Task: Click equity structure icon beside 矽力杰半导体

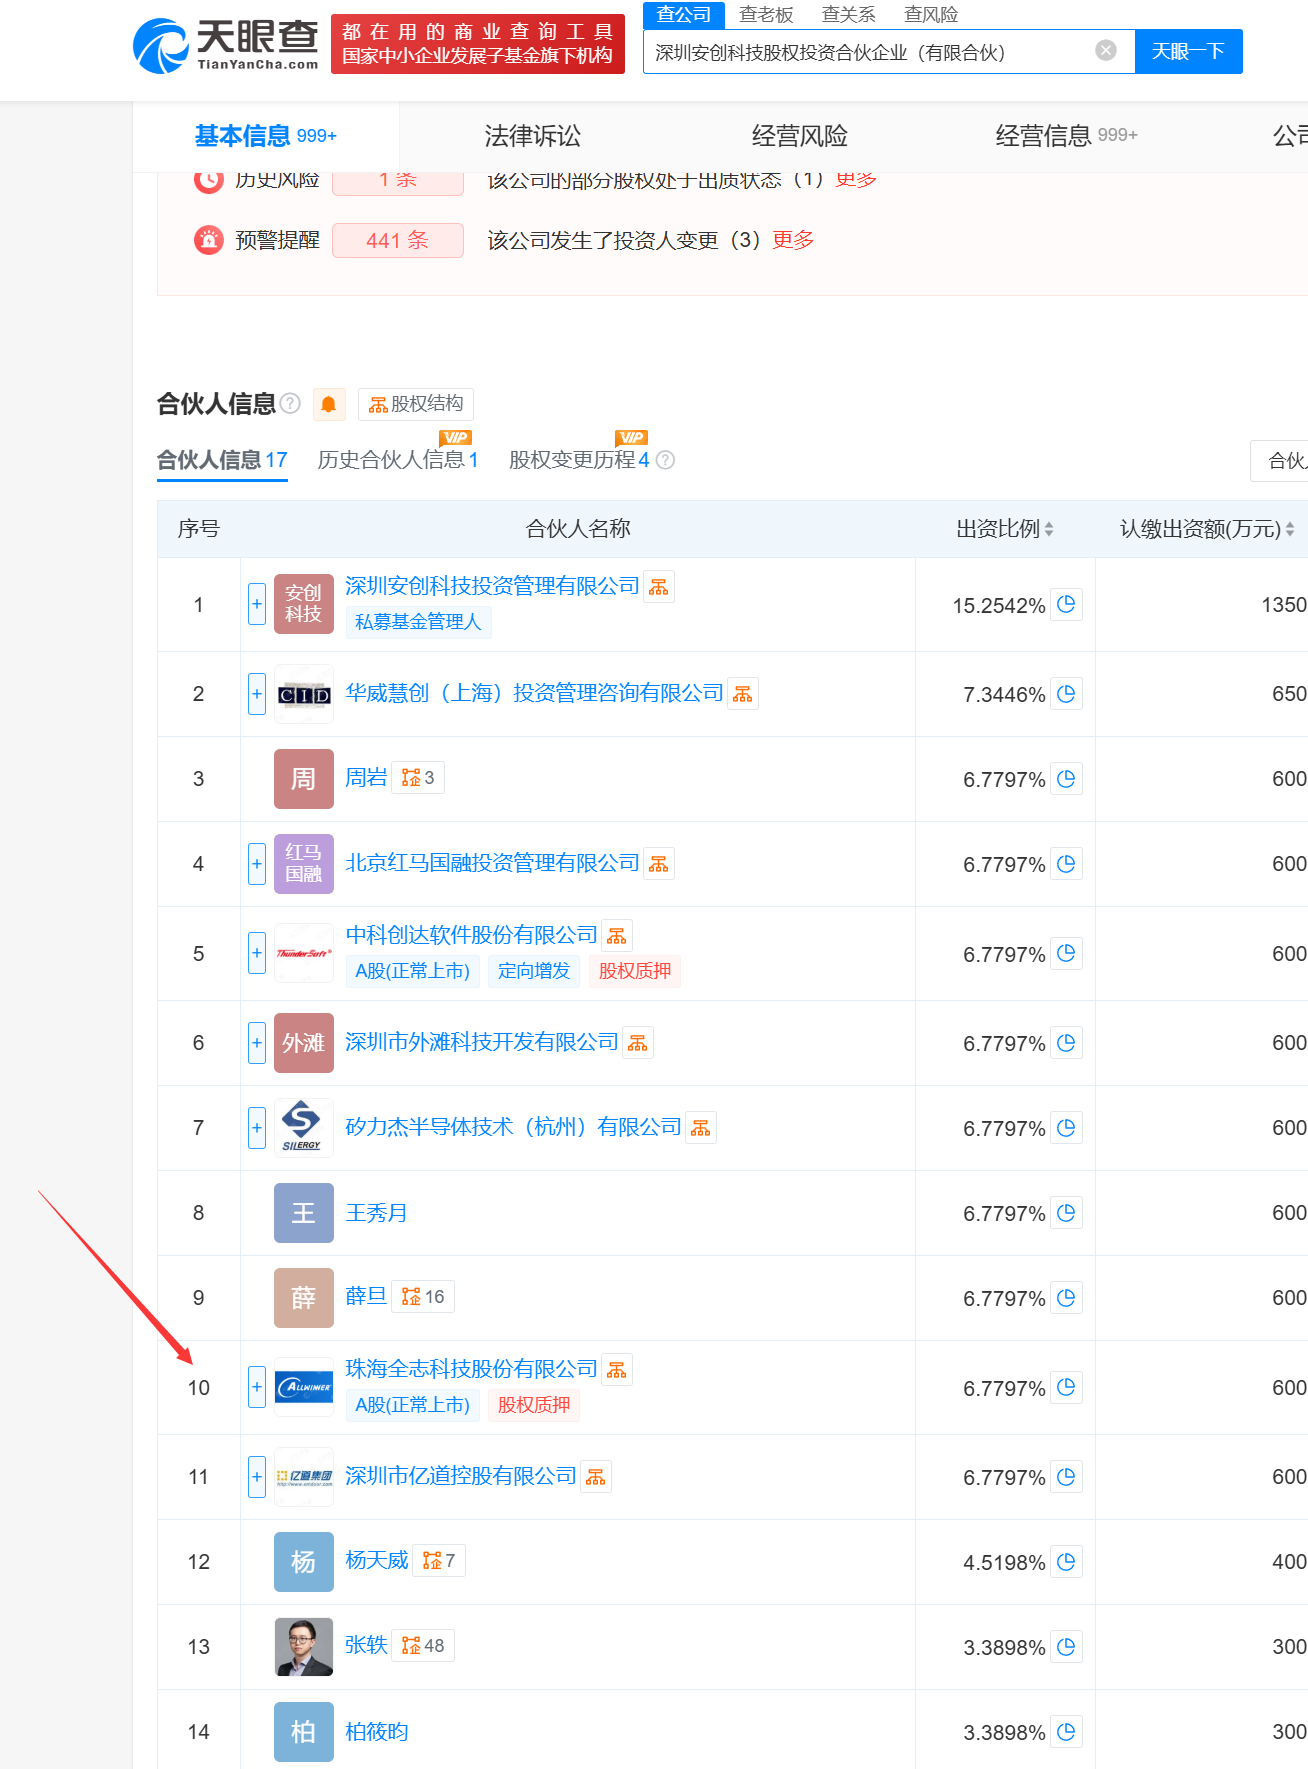Action: pyautogui.click(x=701, y=1128)
